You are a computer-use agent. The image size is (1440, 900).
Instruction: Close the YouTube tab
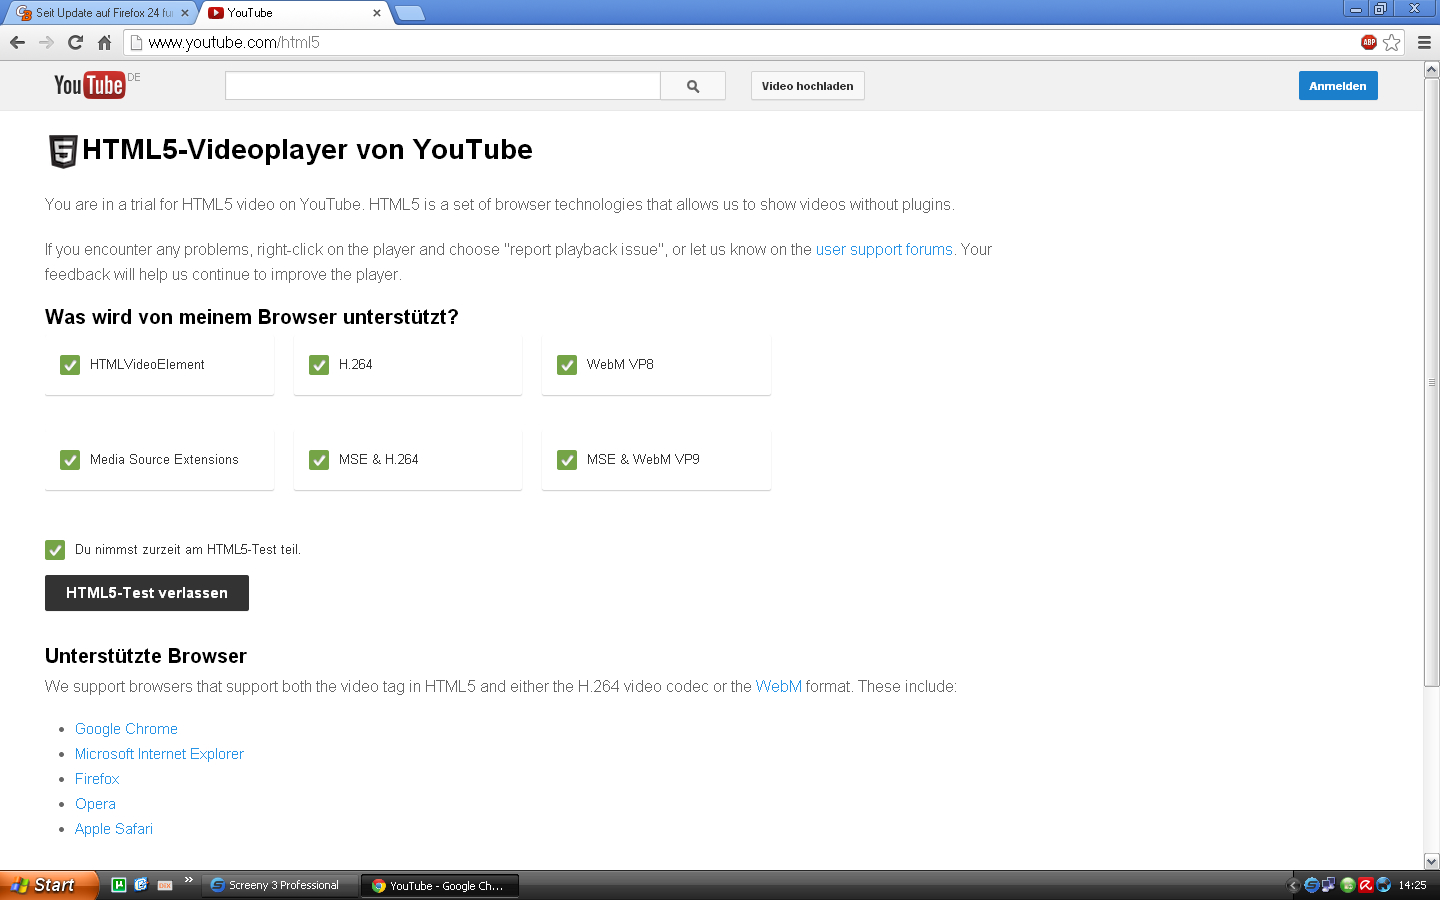coord(377,13)
